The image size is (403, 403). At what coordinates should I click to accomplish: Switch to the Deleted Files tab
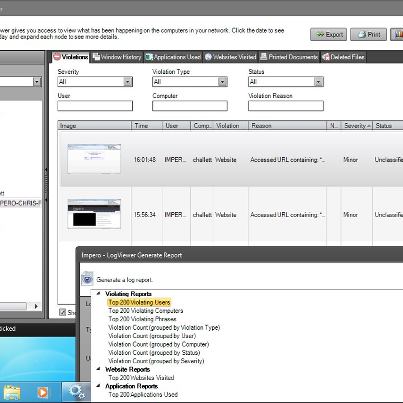343,57
